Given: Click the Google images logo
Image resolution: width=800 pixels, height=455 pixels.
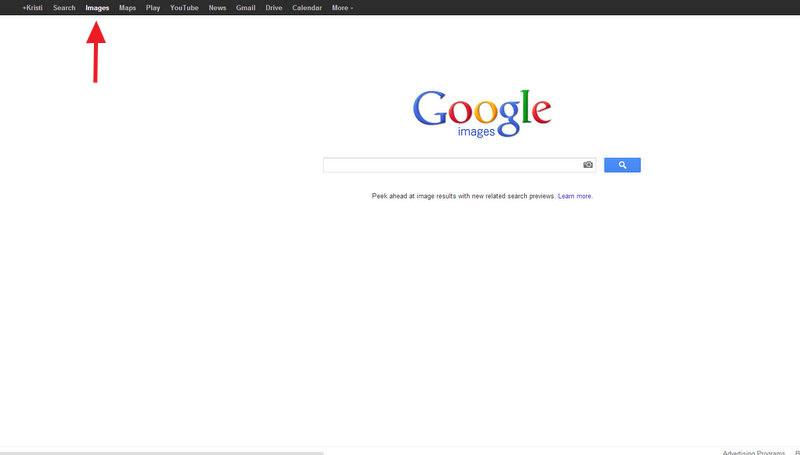Looking at the screenshot, I should pos(482,113).
